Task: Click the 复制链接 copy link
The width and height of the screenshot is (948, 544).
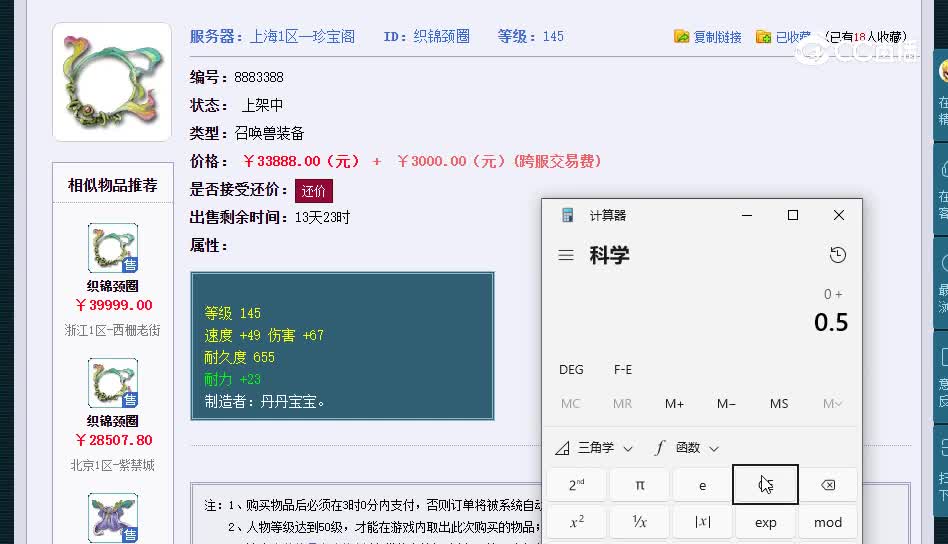Action: click(717, 37)
